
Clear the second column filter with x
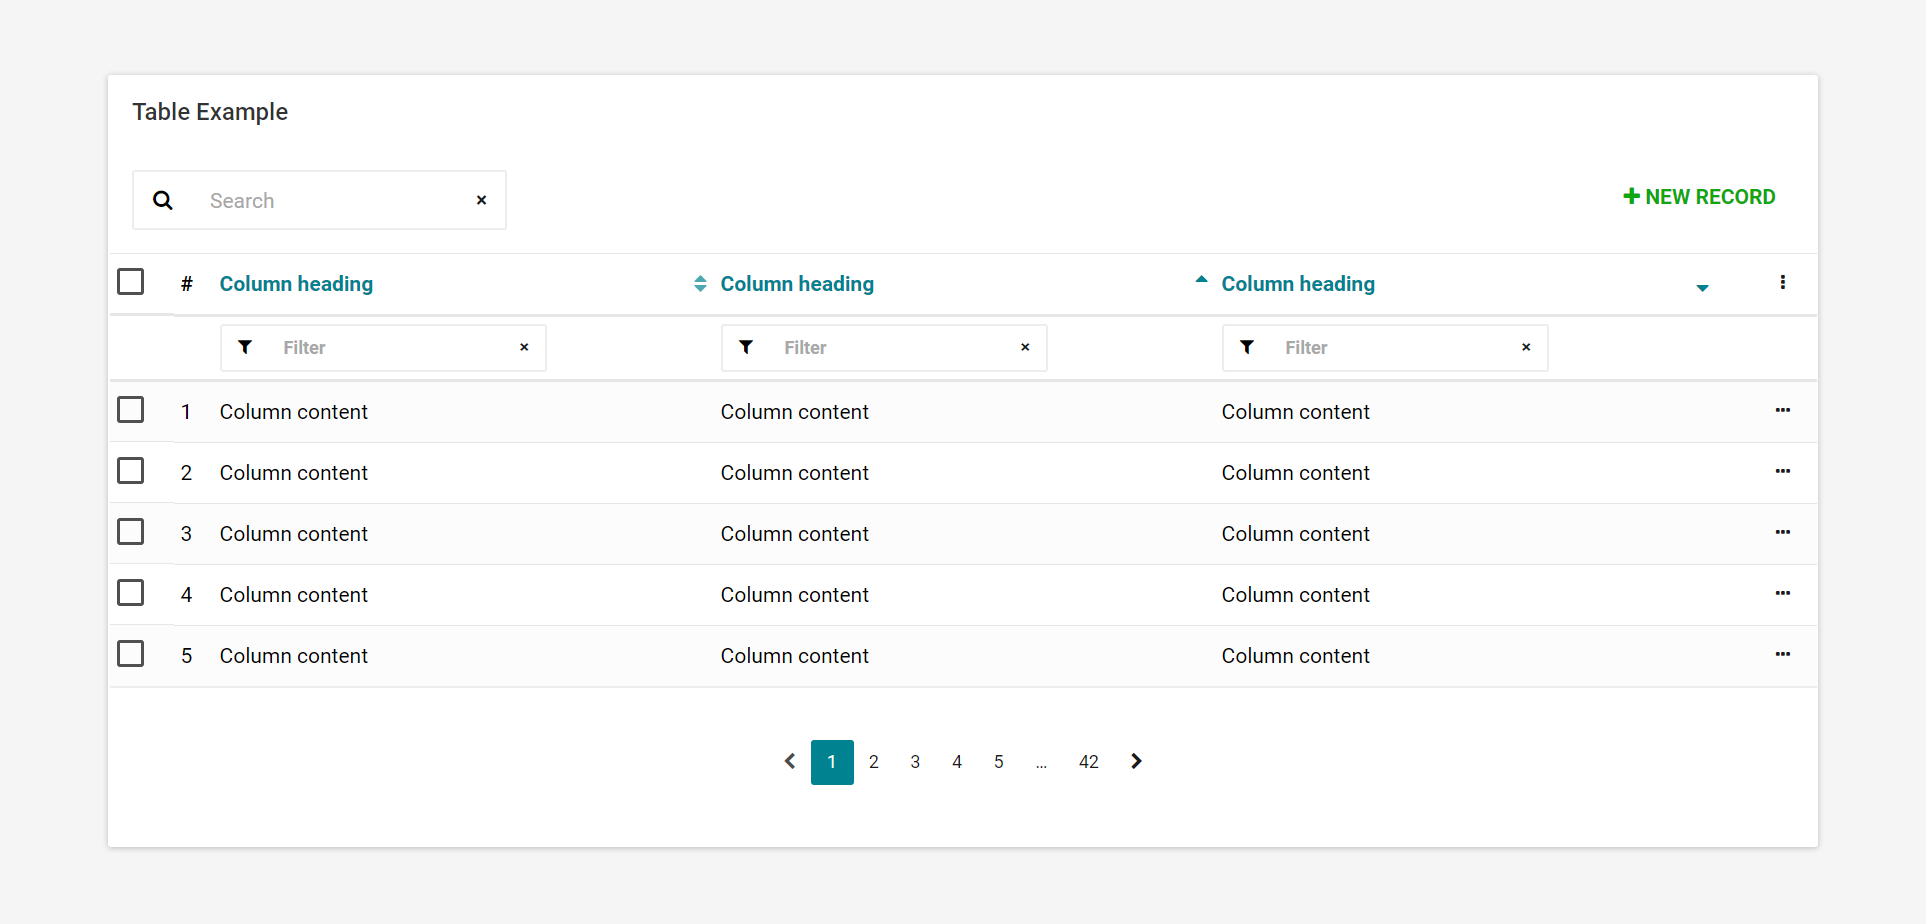1024,347
